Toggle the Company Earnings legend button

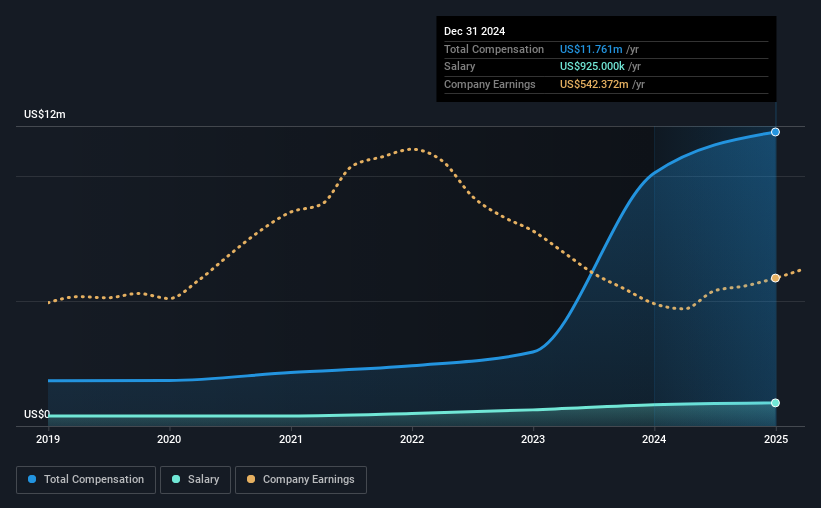tap(301, 480)
